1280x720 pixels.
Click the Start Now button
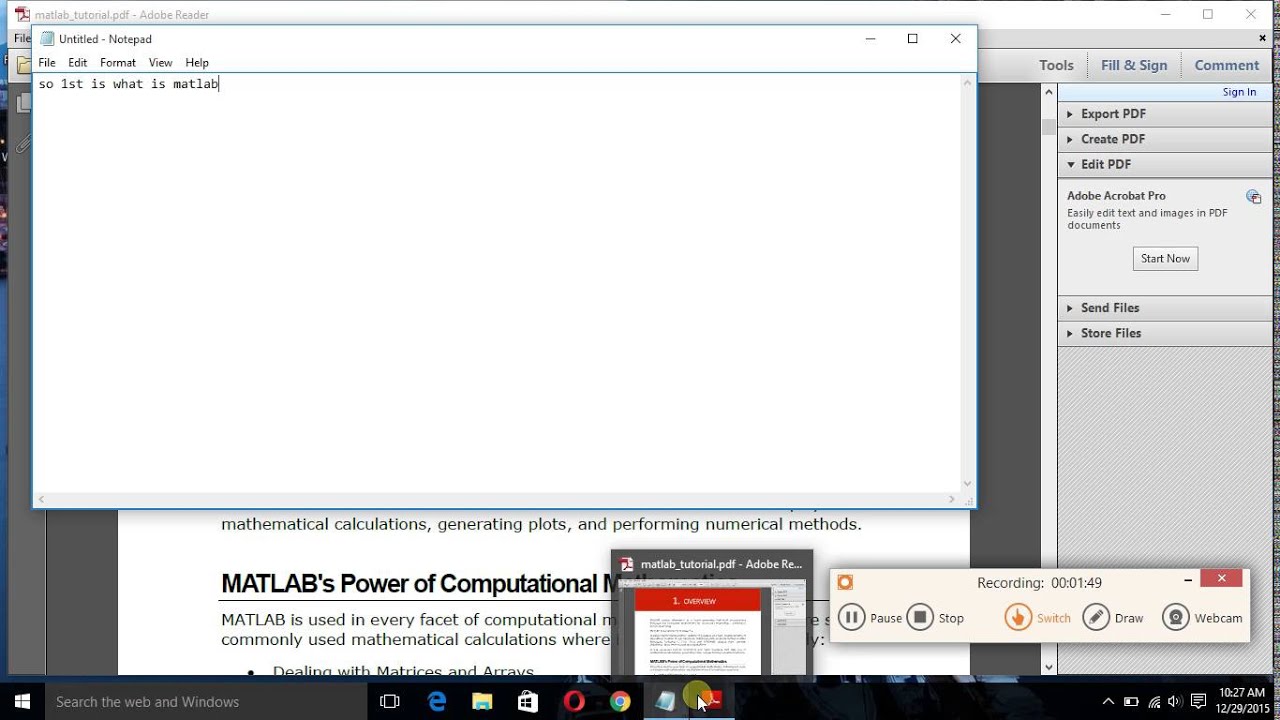click(1165, 258)
